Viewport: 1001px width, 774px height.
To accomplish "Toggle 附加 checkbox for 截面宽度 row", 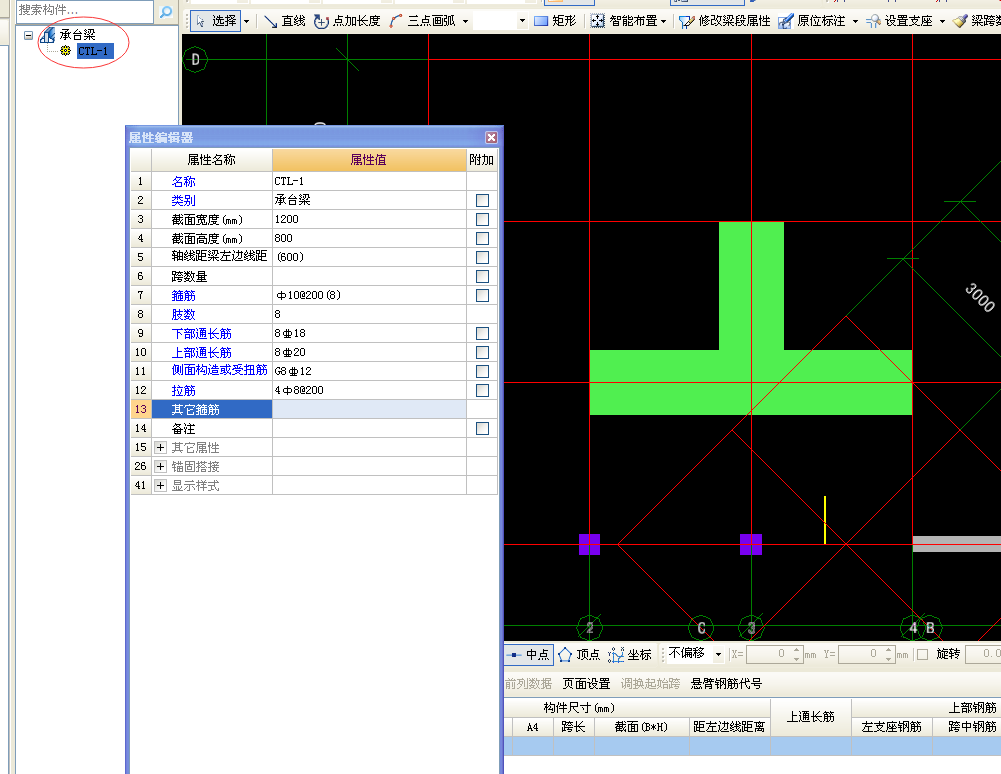I will 483,220.
